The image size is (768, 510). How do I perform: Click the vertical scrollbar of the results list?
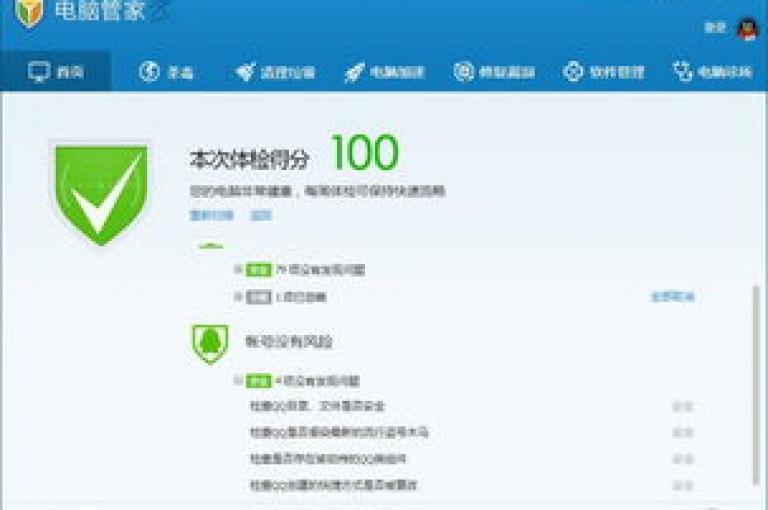(x=756, y=385)
